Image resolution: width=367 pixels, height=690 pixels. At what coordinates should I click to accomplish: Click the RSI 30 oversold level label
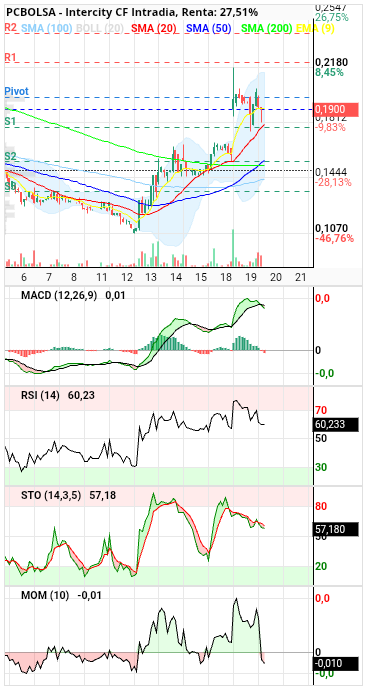(321, 467)
